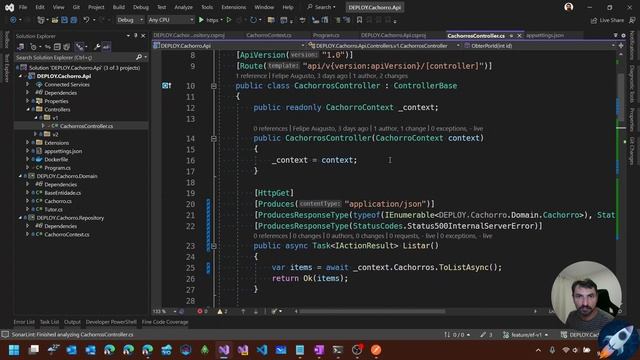Expand the Extensions folder
Screen dimensions: 640x360
click(28, 143)
